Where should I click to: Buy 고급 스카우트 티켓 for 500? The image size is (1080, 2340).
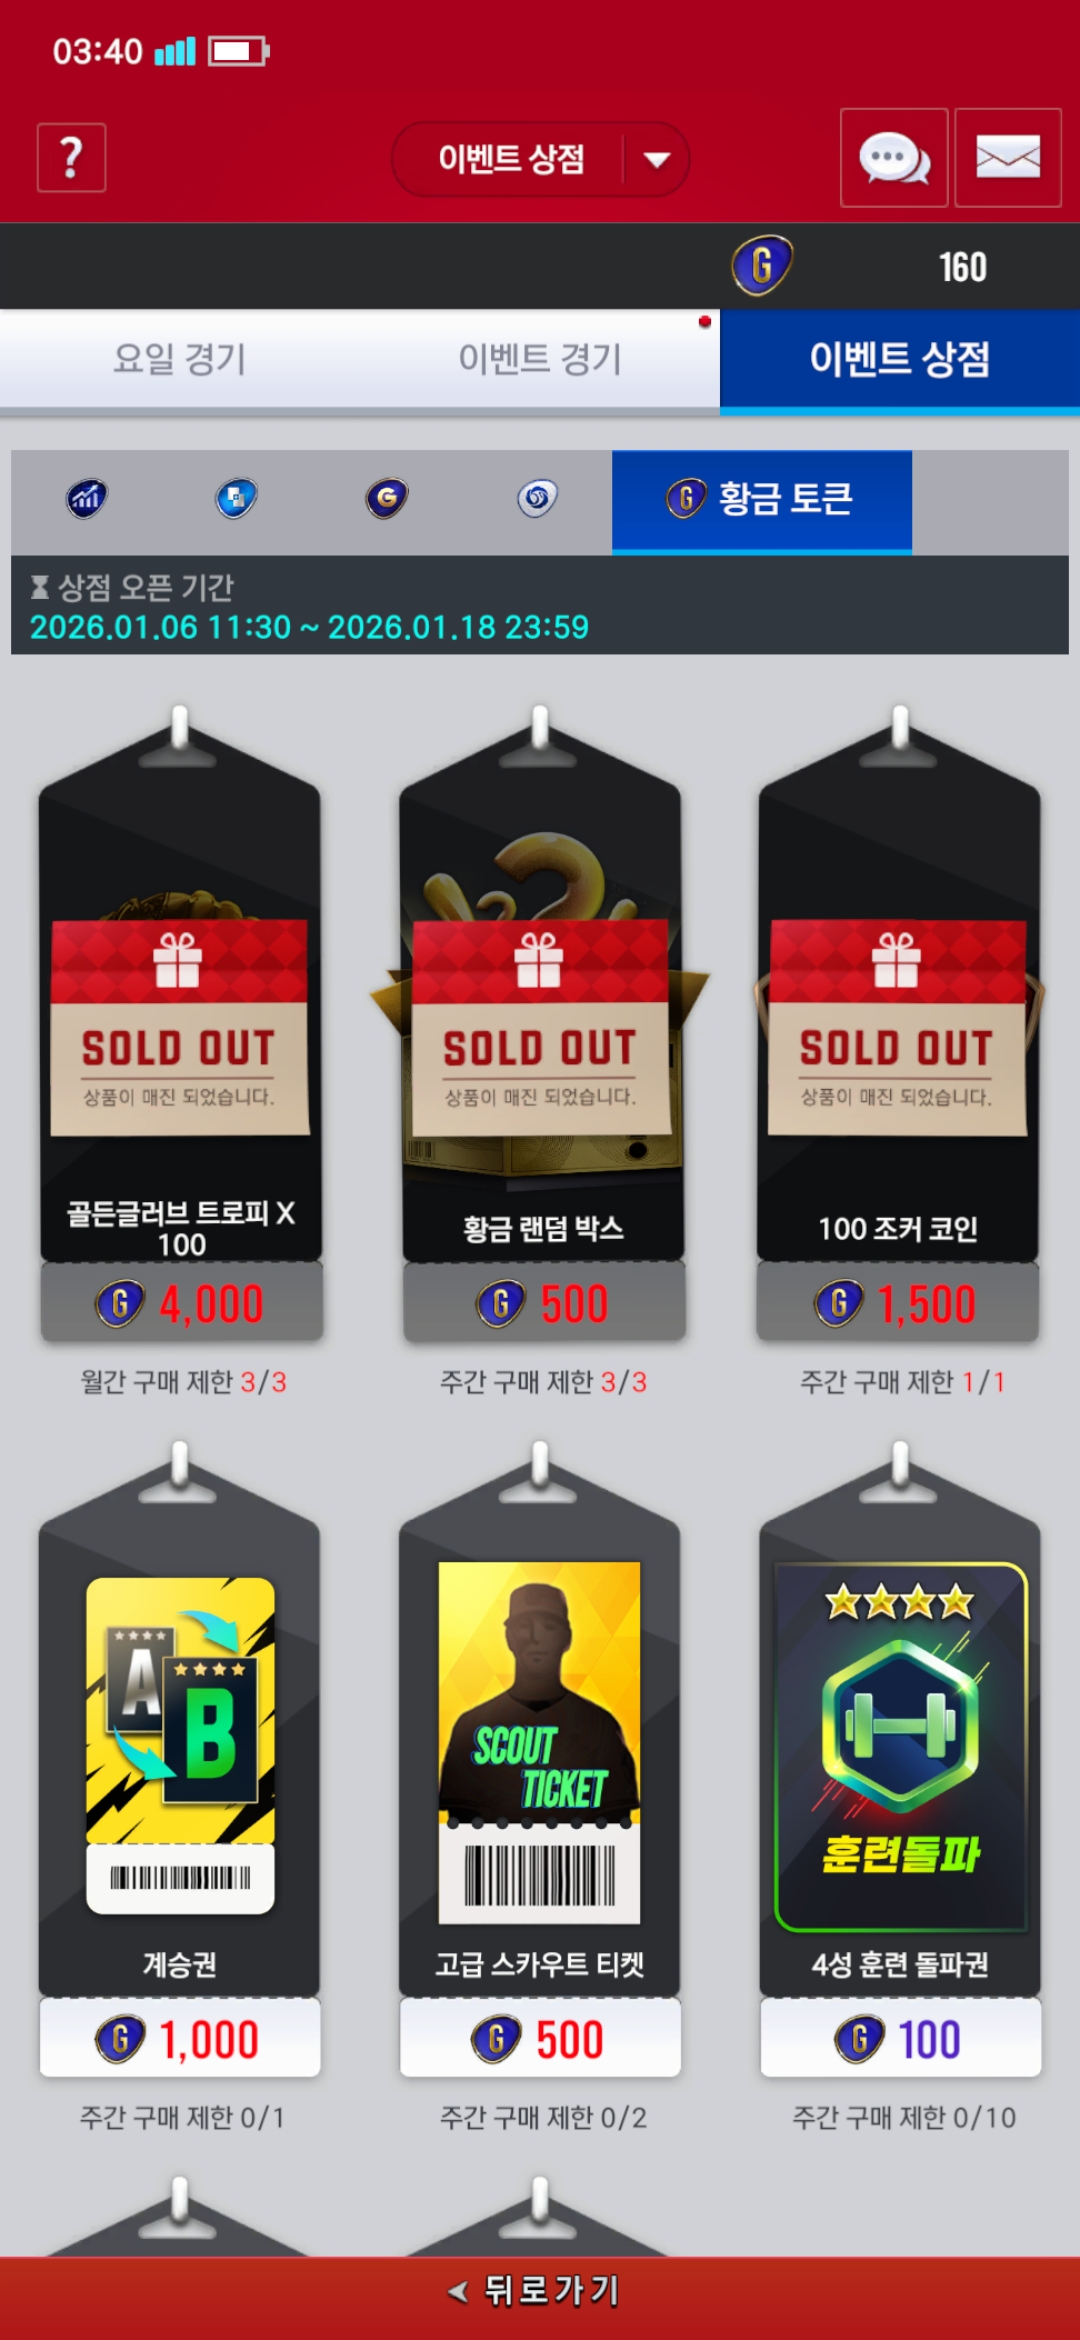(540, 2038)
